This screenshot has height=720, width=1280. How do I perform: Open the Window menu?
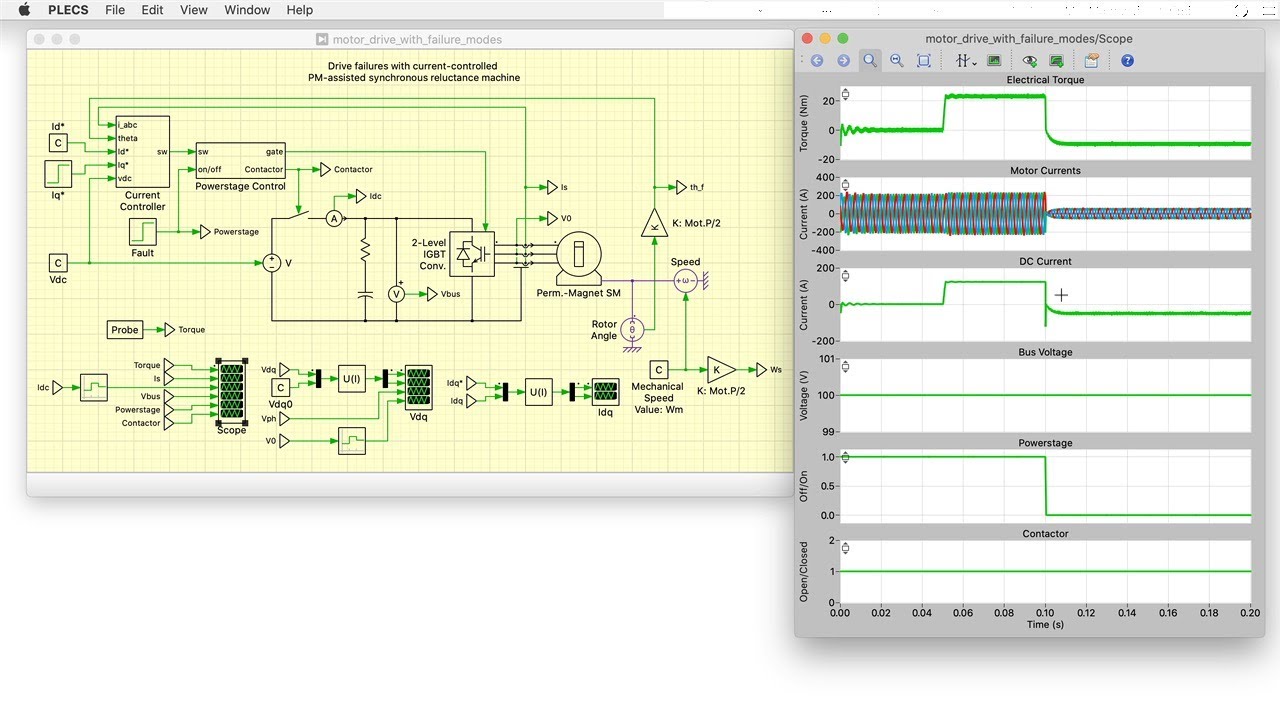pyautogui.click(x=247, y=10)
